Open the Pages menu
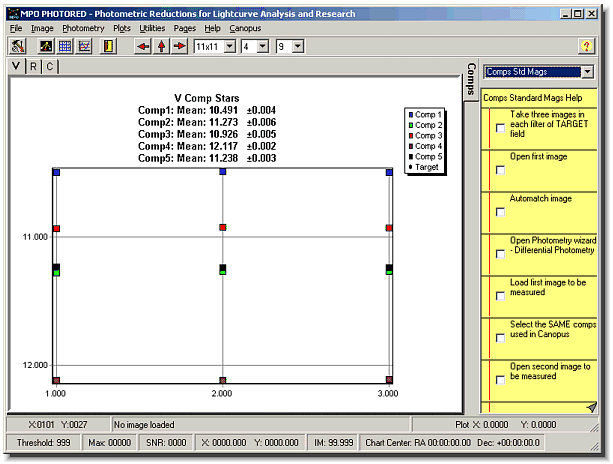Viewport: 613px width, 464px height. pyautogui.click(x=185, y=28)
